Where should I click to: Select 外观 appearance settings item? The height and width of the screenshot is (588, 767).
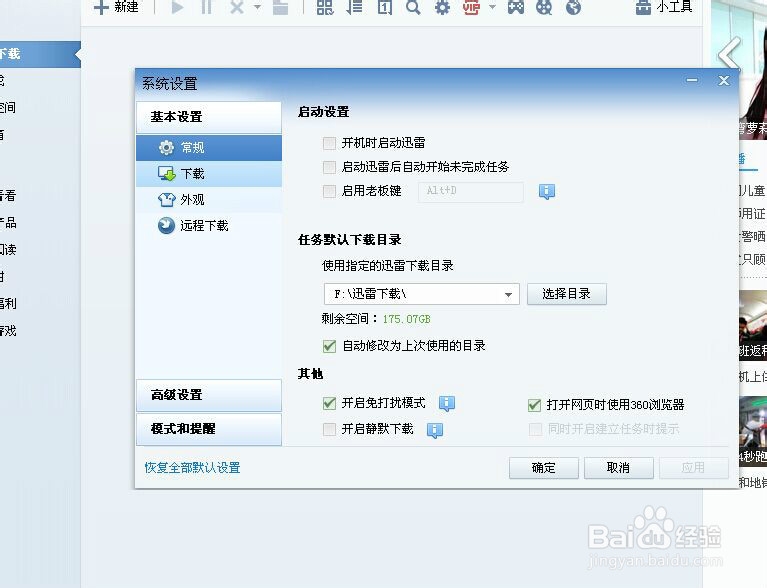(x=209, y=200)
